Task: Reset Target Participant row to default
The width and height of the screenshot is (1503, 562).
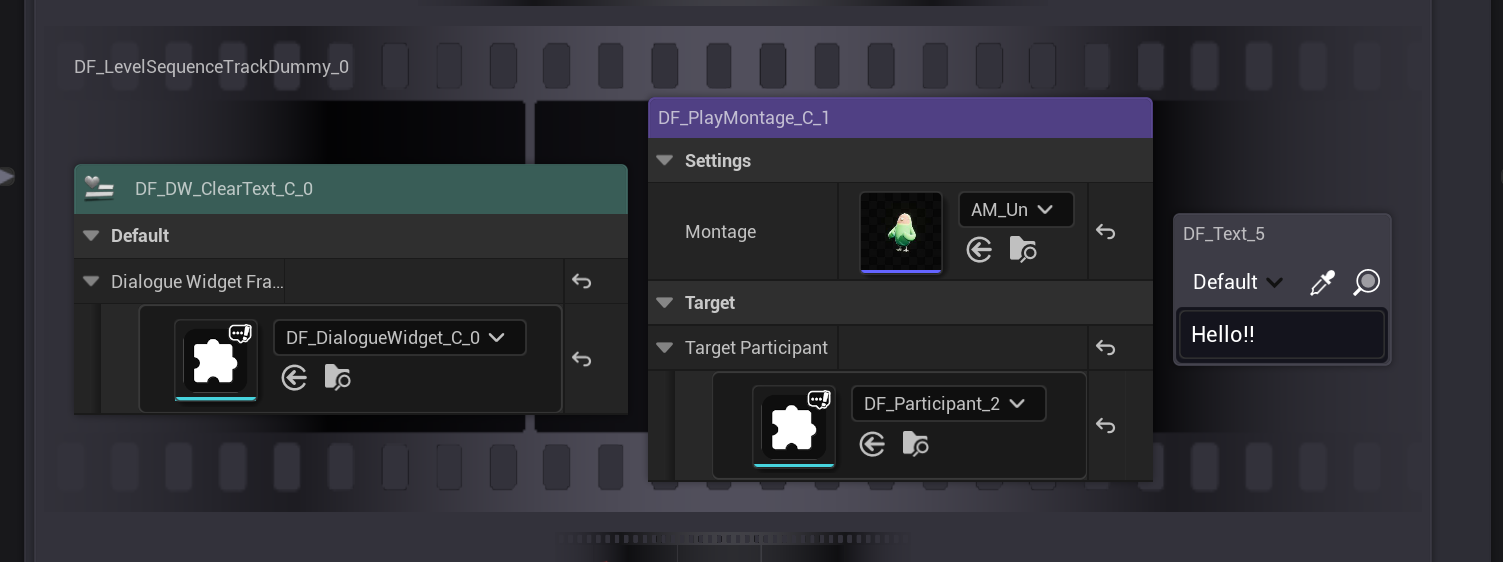Action: (1105, 348)
